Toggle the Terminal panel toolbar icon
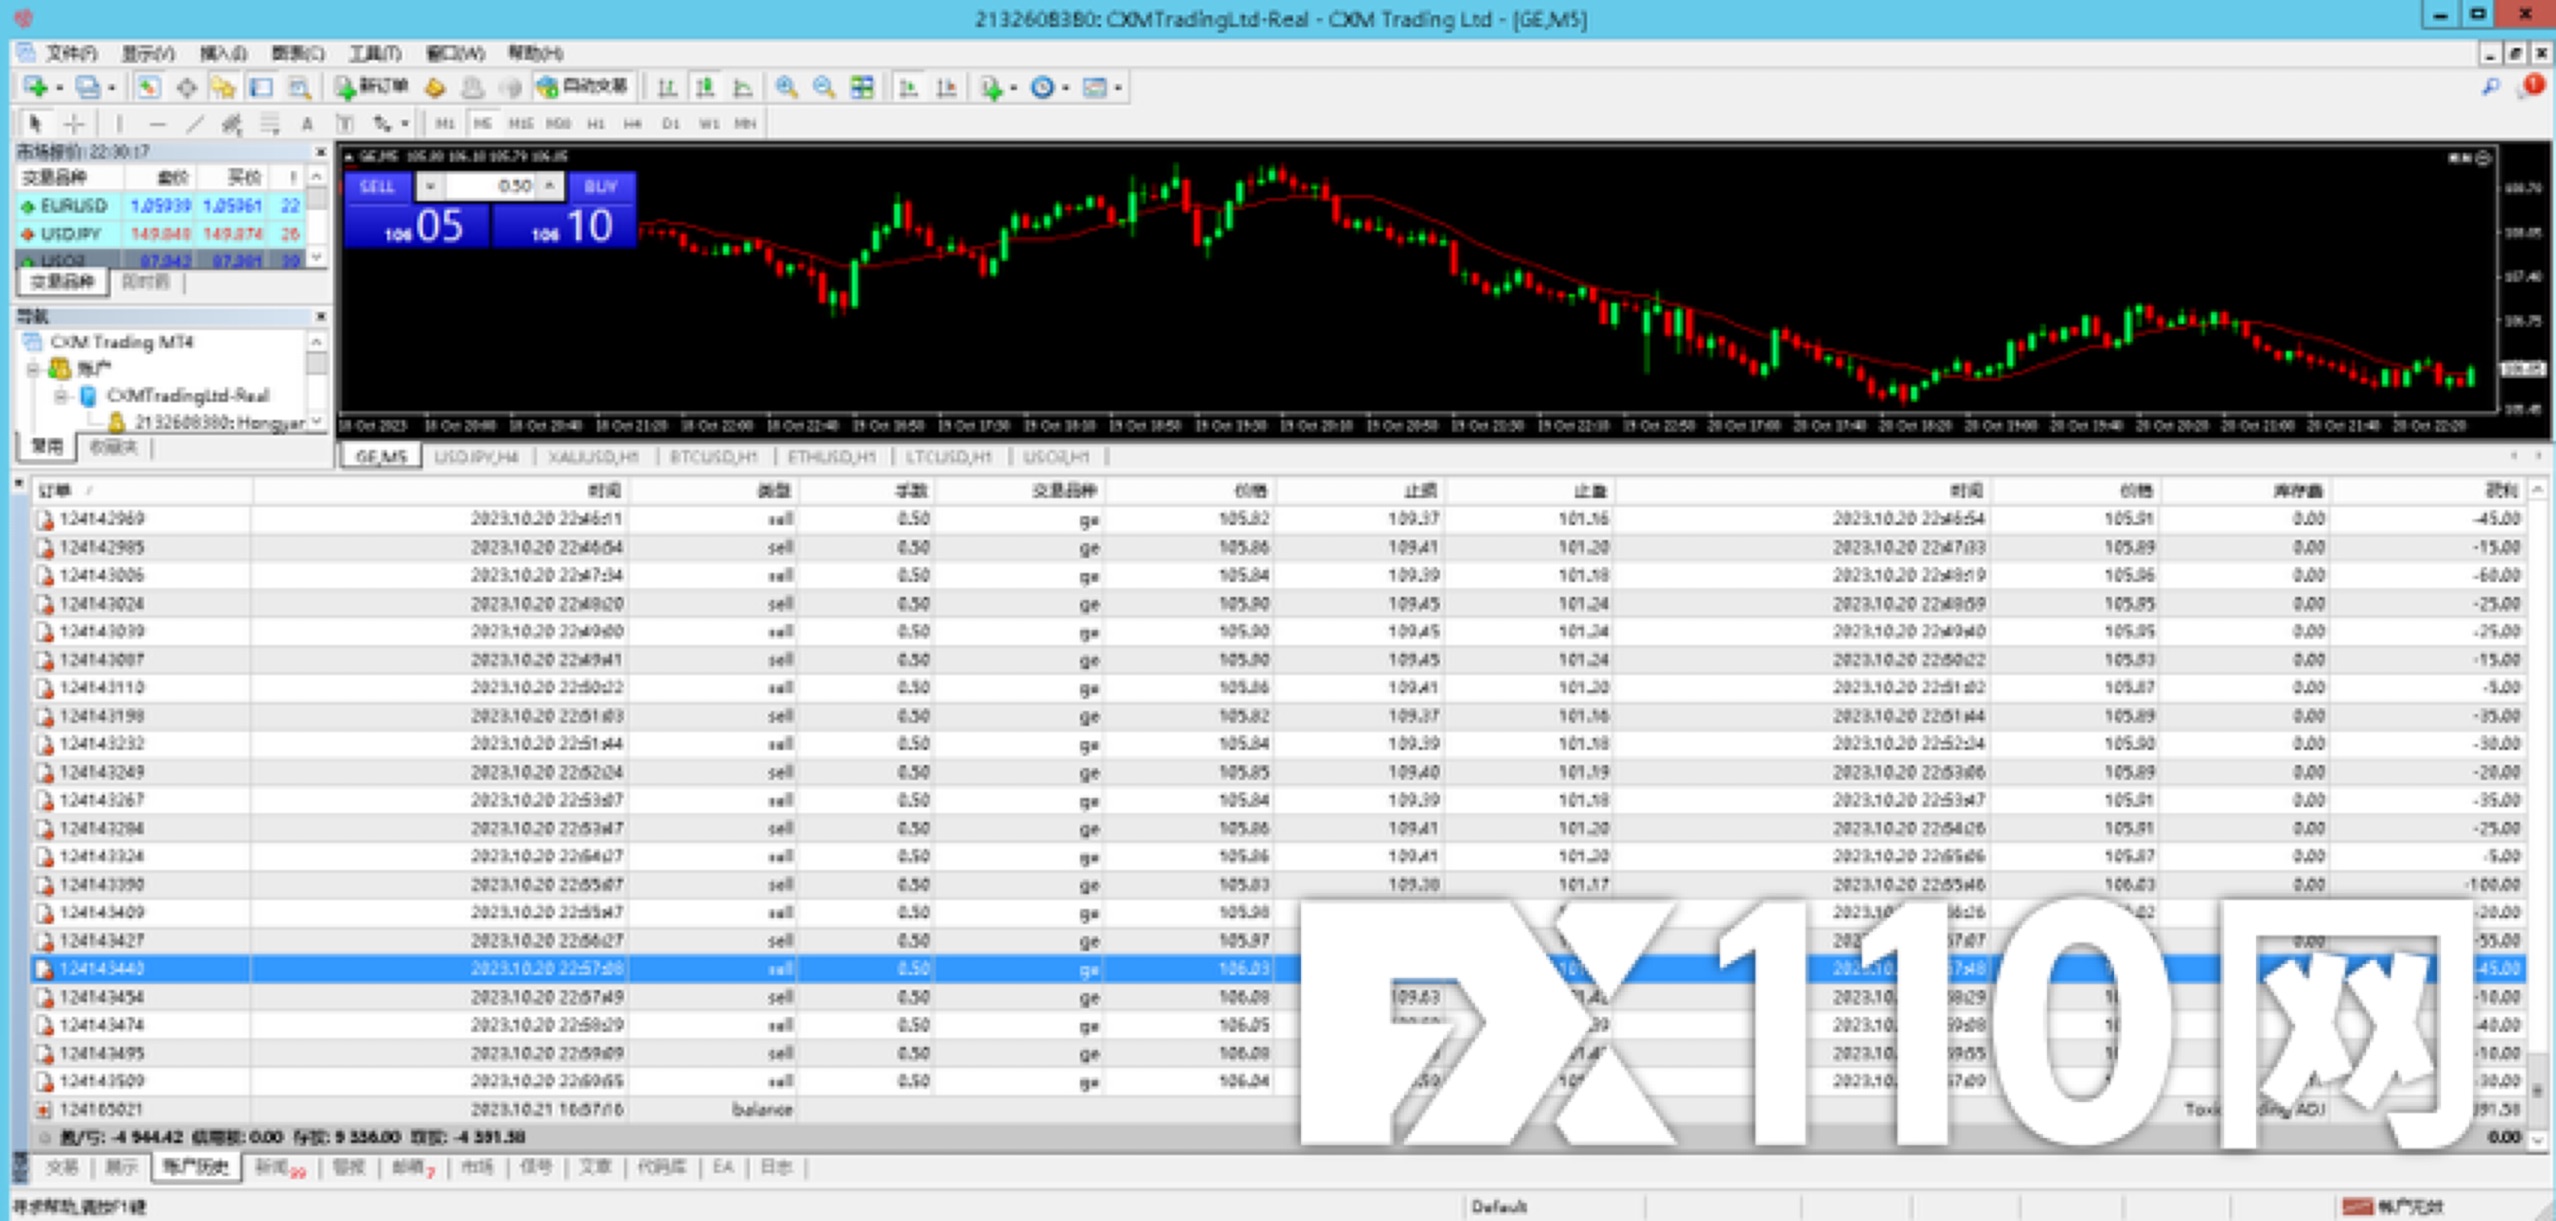The image size is (2556, 1221). [x=261, y=88]
